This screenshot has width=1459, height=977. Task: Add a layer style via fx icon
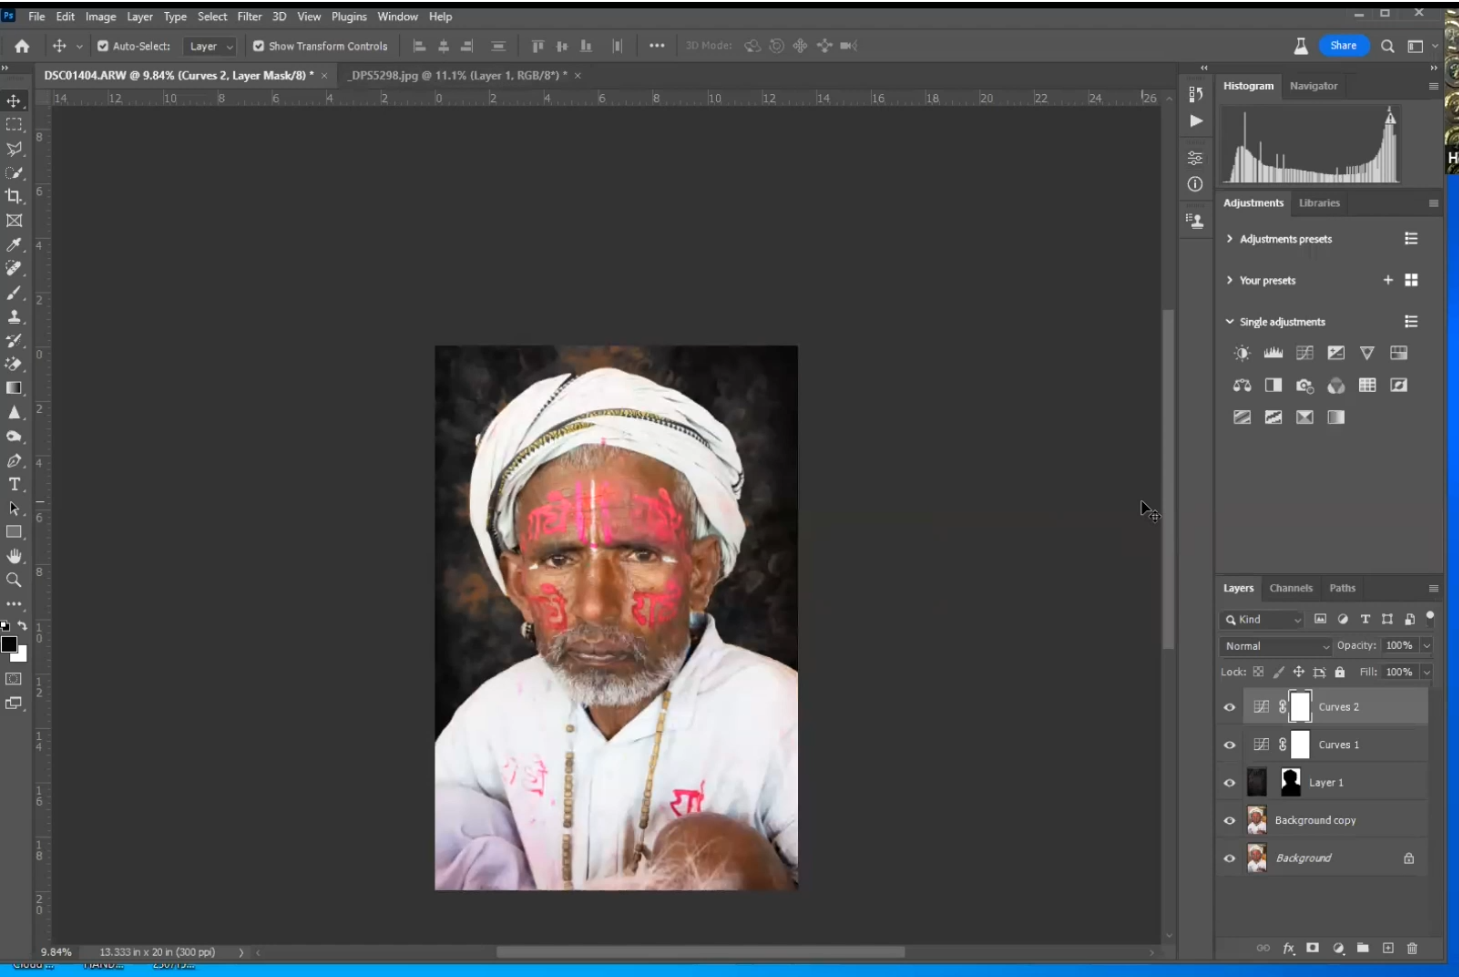[1288, 948]
